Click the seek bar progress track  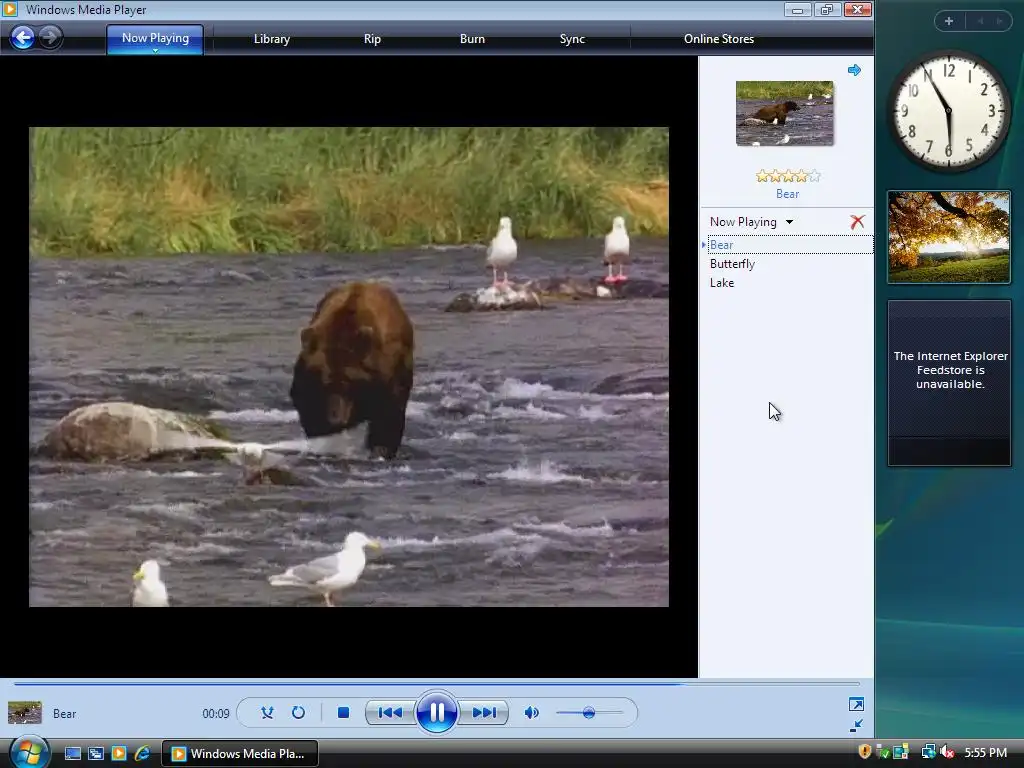[x=436, y=684]
